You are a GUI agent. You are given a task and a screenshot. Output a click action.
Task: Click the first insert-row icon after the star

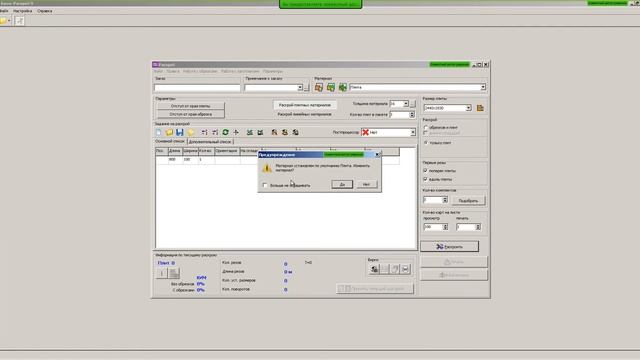(204, 132)
